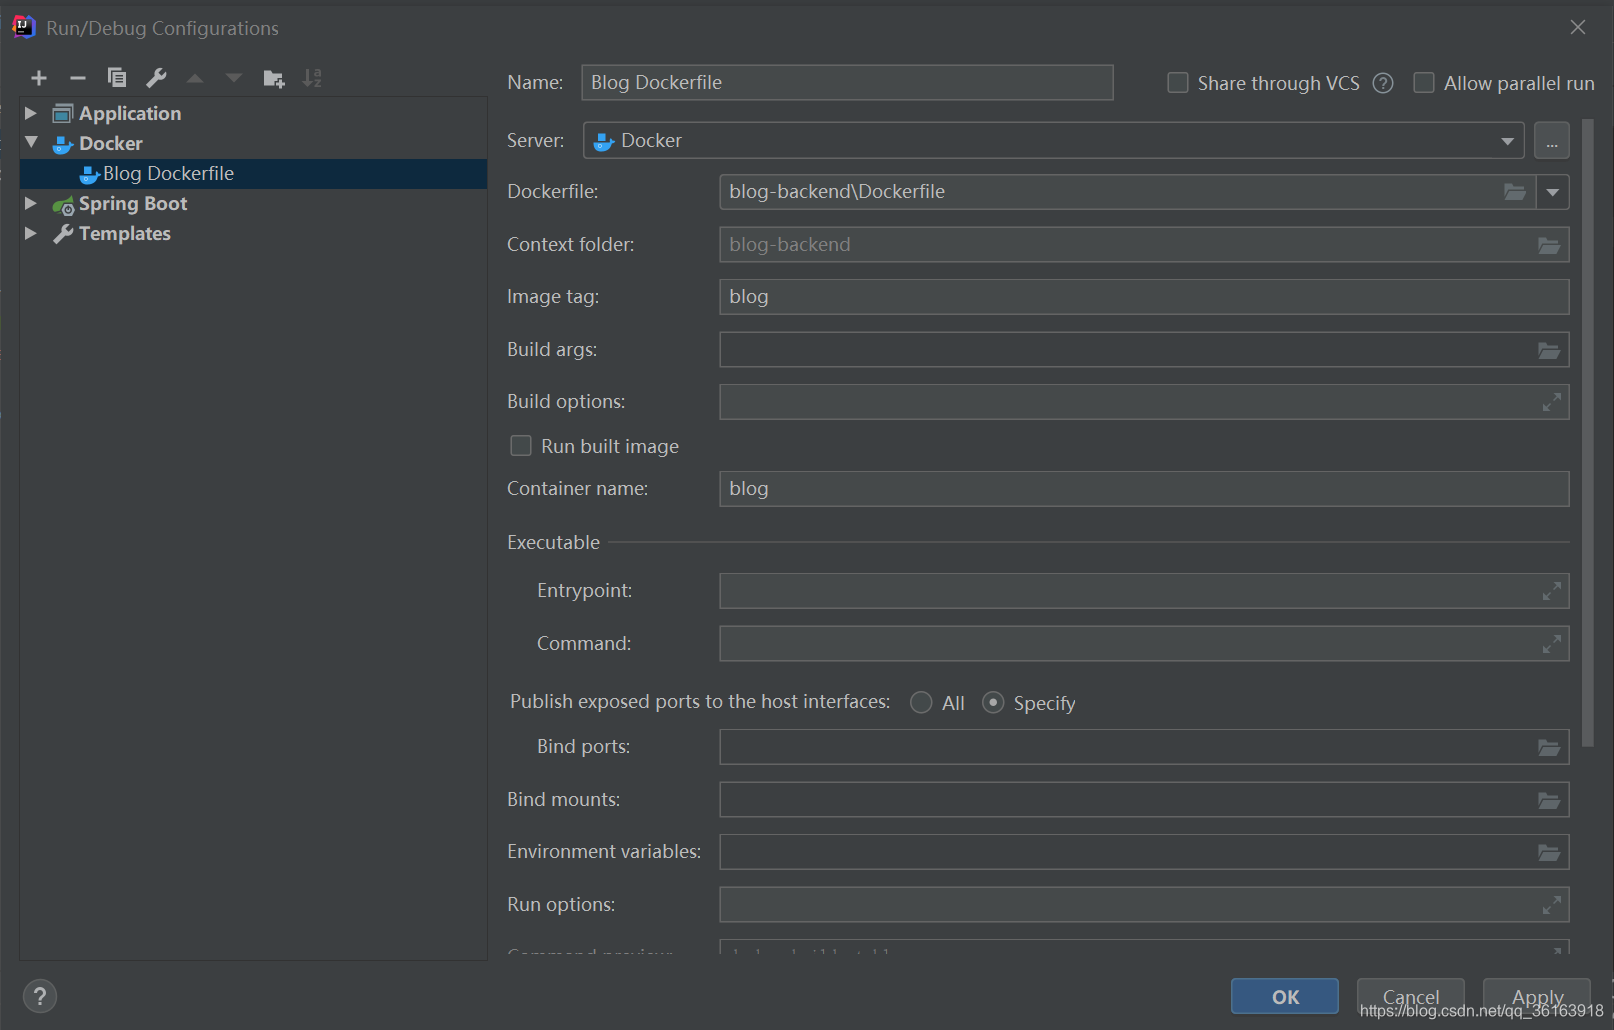Expand the Entrypoint field

[x=1551, y=591]
